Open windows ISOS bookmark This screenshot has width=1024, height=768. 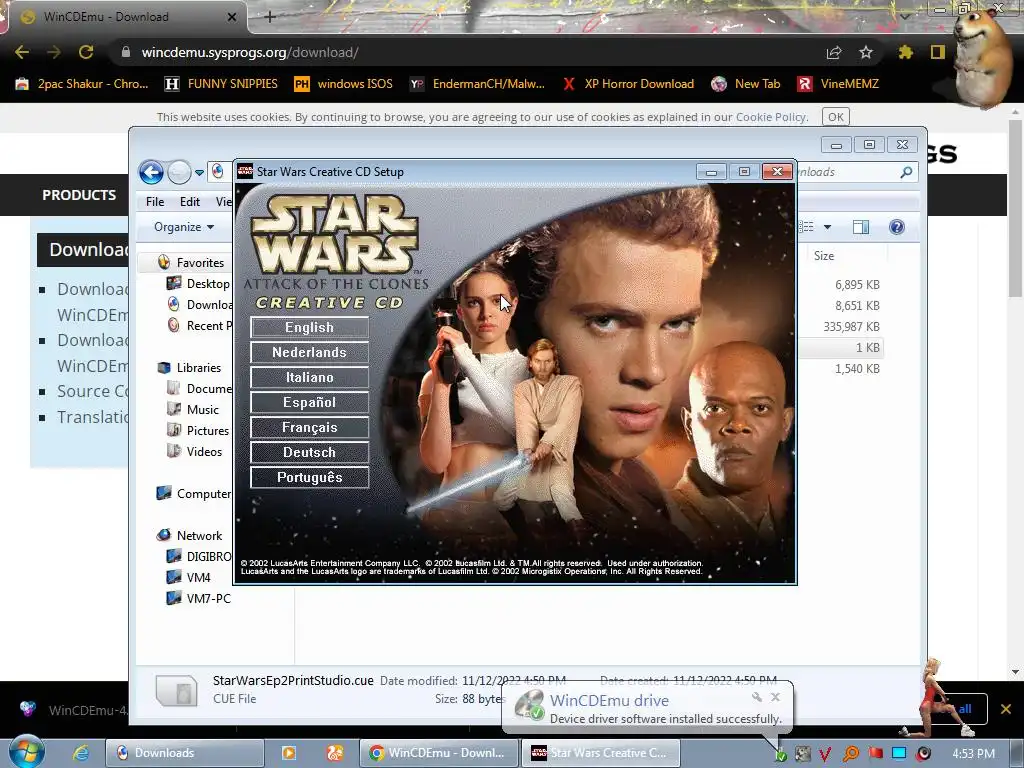click(344, 84)
